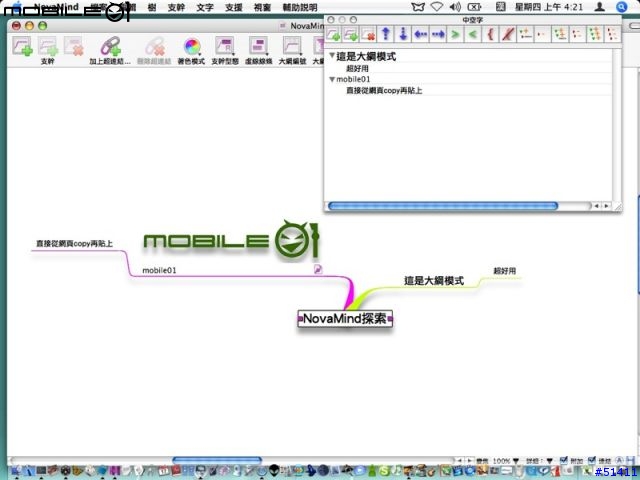Select the mobile01 row in outline panel

tap(469, 79)
